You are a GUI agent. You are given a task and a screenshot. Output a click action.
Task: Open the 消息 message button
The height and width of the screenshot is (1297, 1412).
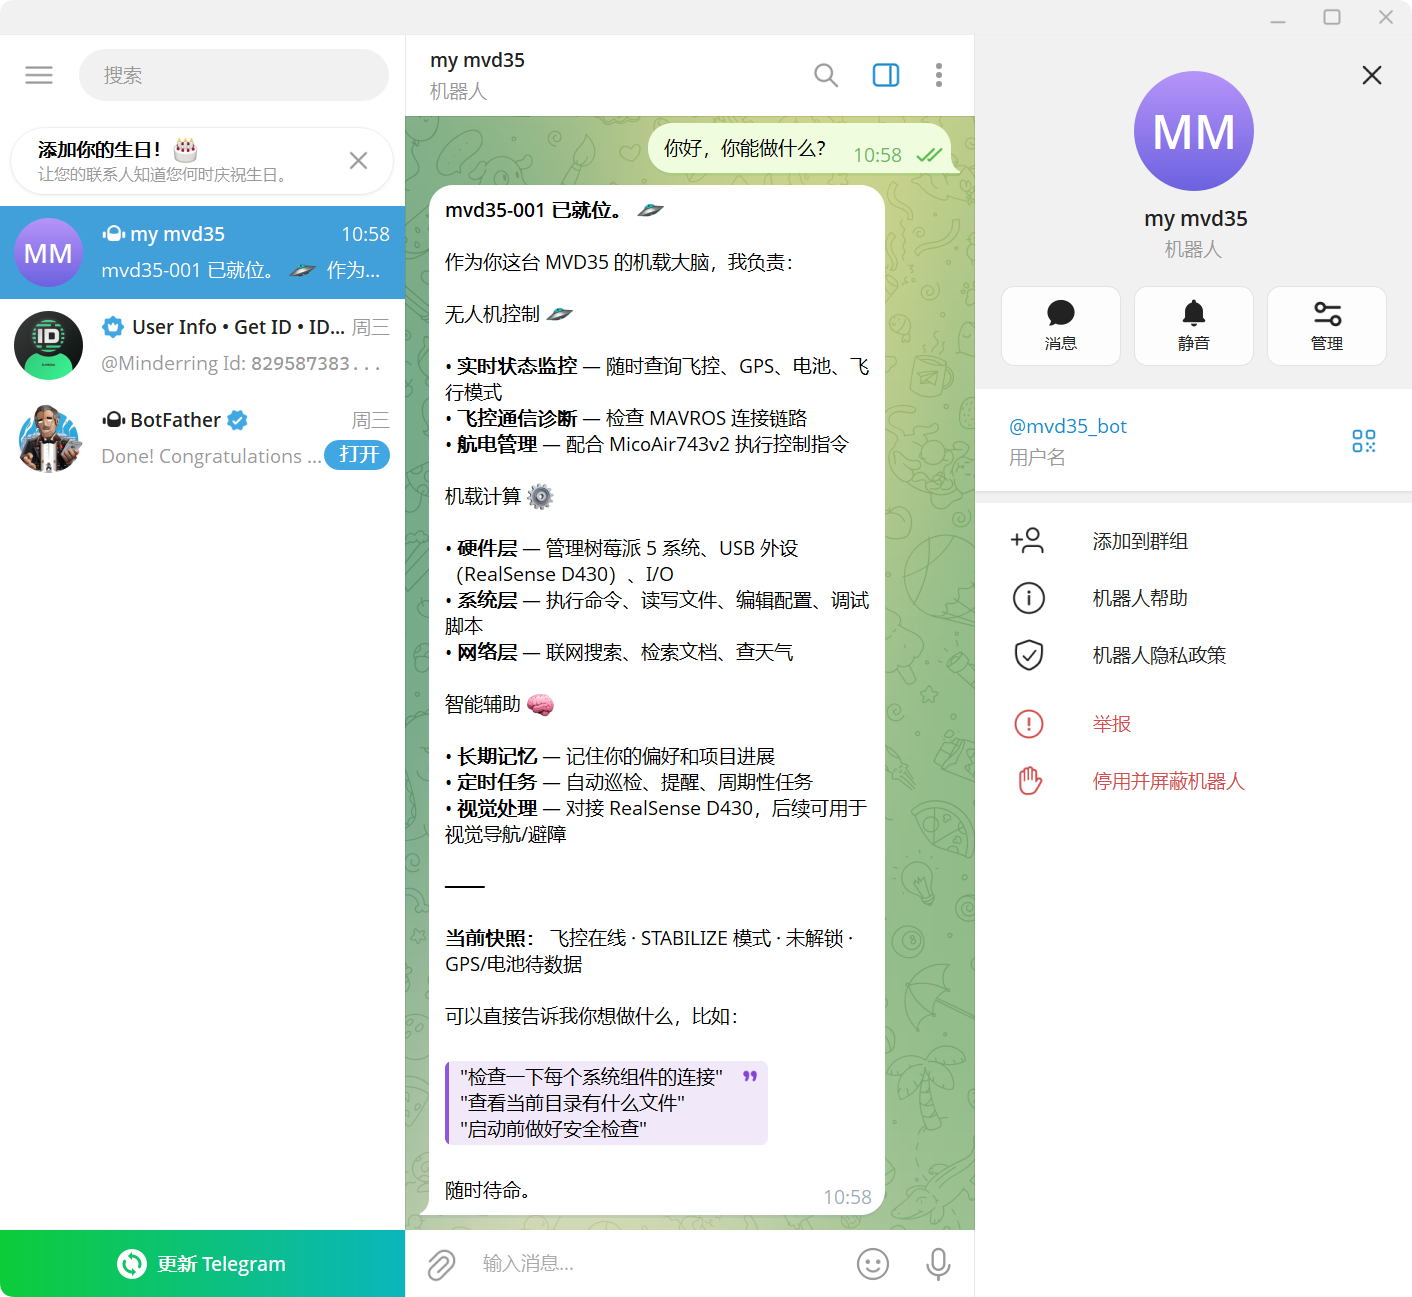(1061, 326)
